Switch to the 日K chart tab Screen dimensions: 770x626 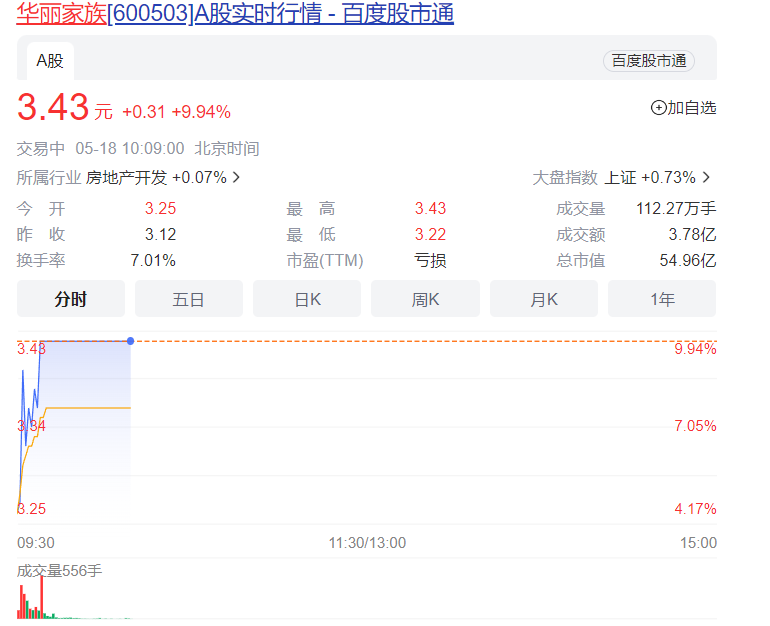pyautogui.click(x=307, y=299)
